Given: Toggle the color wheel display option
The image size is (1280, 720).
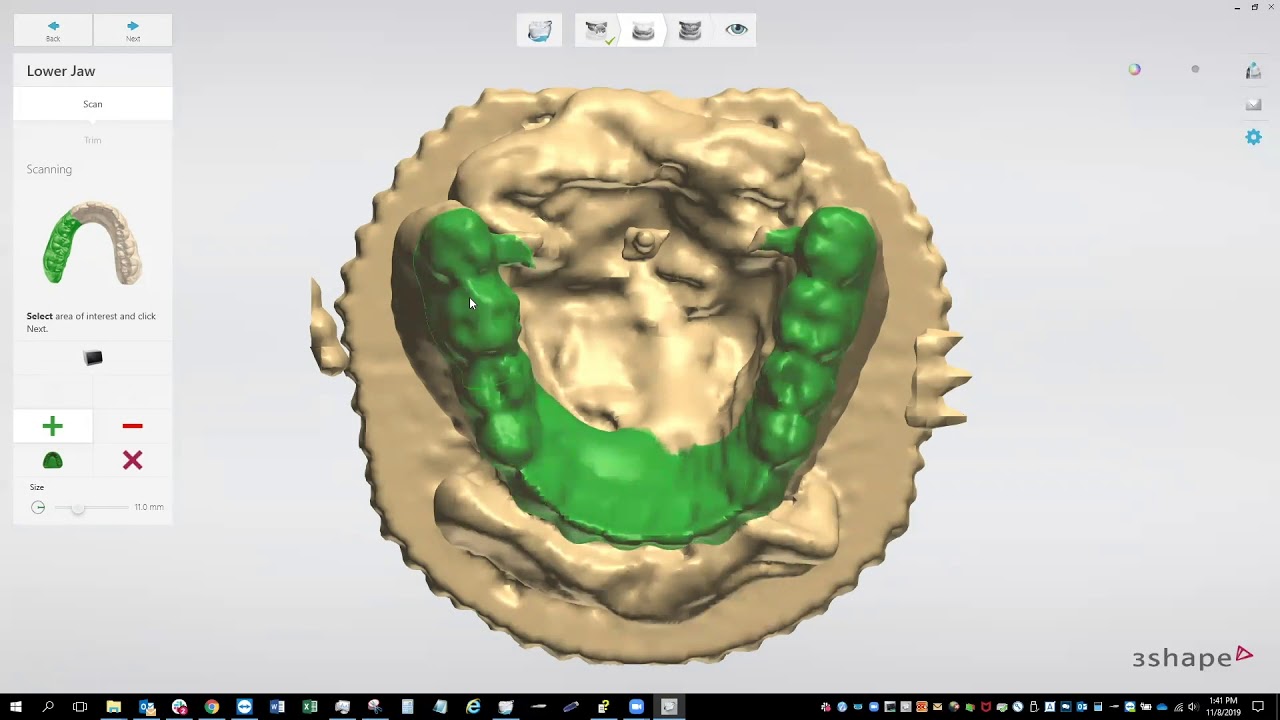Looking at the screenshot, I should pos(1134,69).
